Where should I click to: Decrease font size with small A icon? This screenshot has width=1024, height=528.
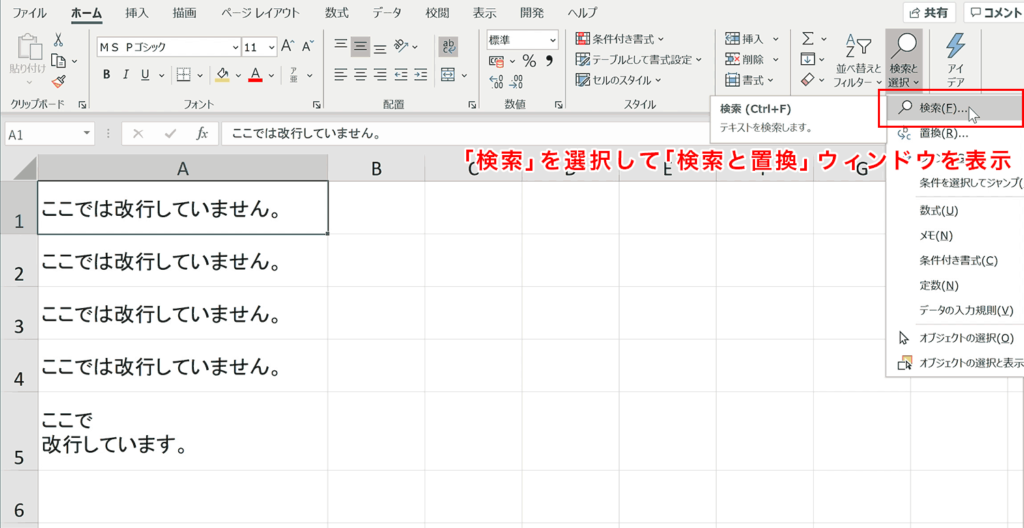[308, 46]
